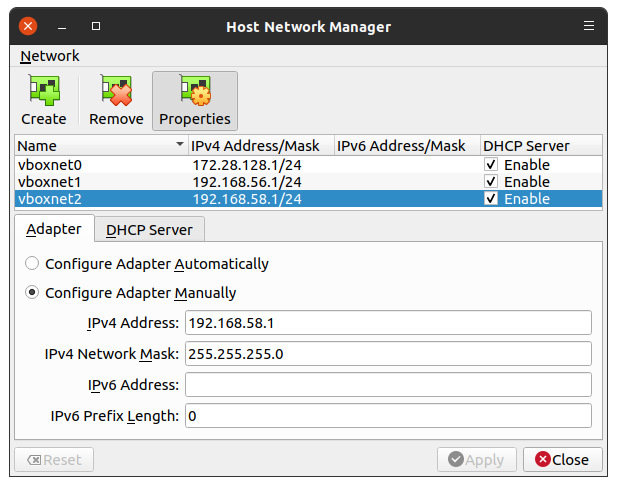Viewport: 617px width, 486px height.
Task: Click into the IPv6 Prefix Length field
Action: [388, 416]
